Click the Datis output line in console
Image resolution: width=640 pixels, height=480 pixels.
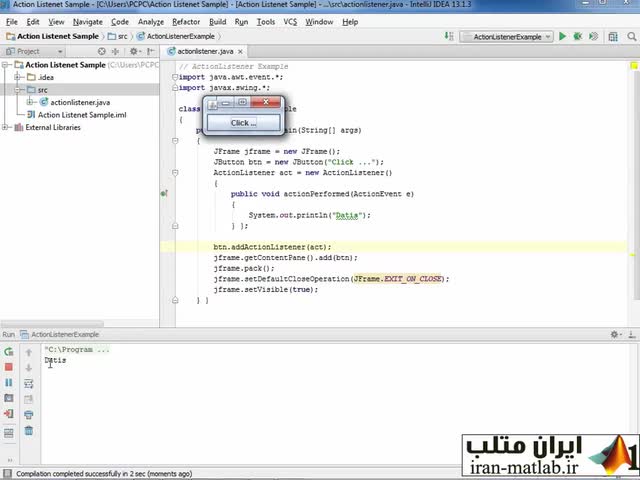[55, 360]
